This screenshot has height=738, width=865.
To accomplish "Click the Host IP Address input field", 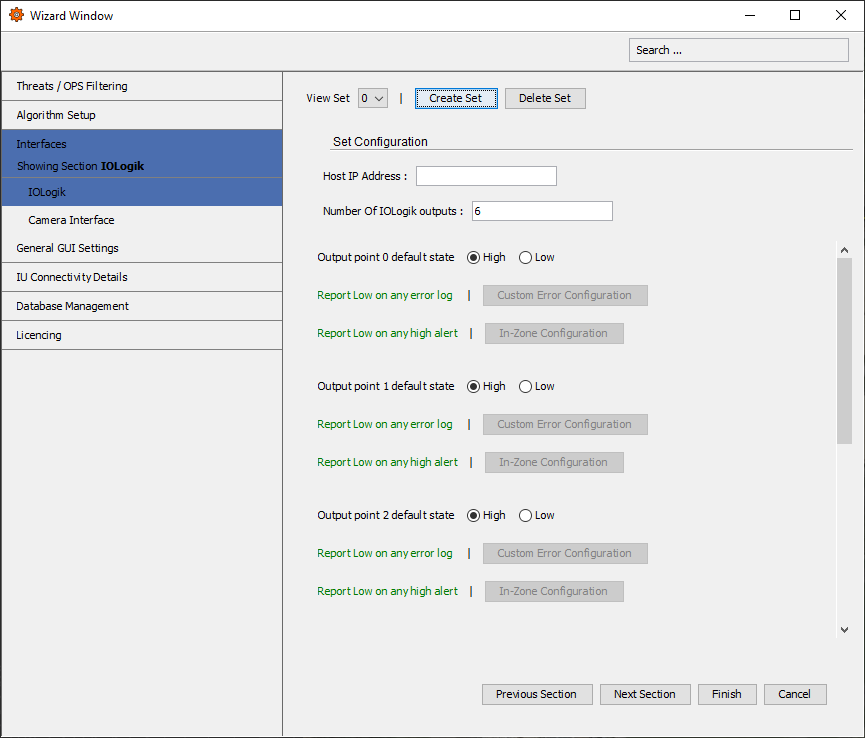I will [x=486, y=175].
